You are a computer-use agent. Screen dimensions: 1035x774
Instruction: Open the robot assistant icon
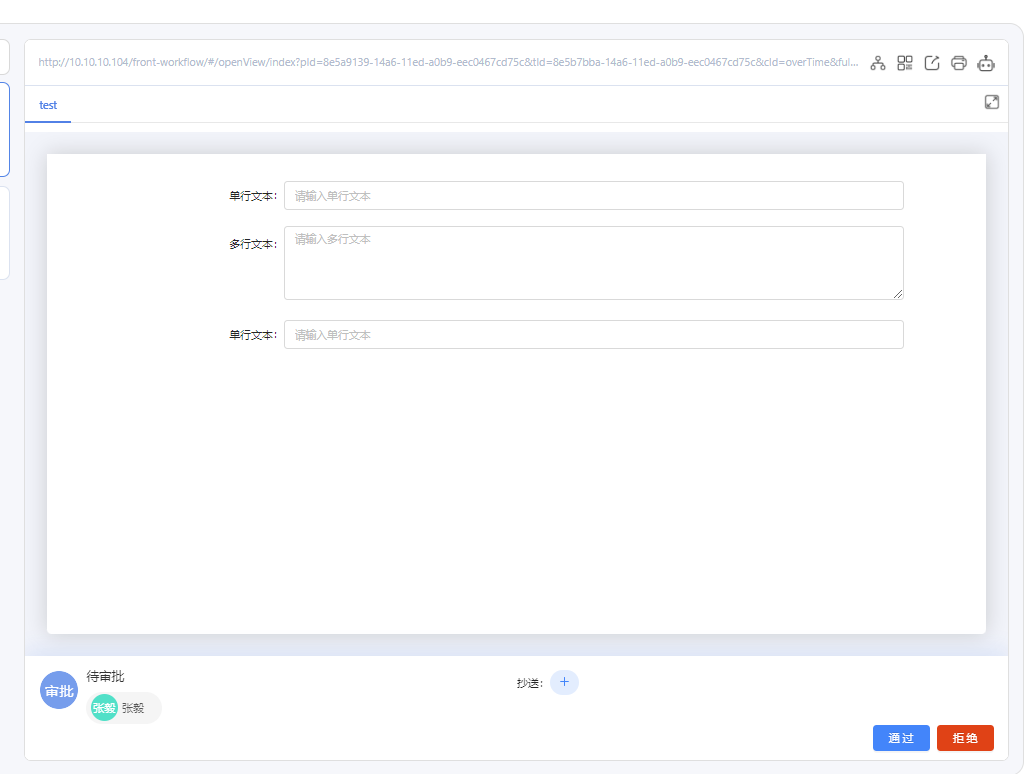[x=986, y=63]
